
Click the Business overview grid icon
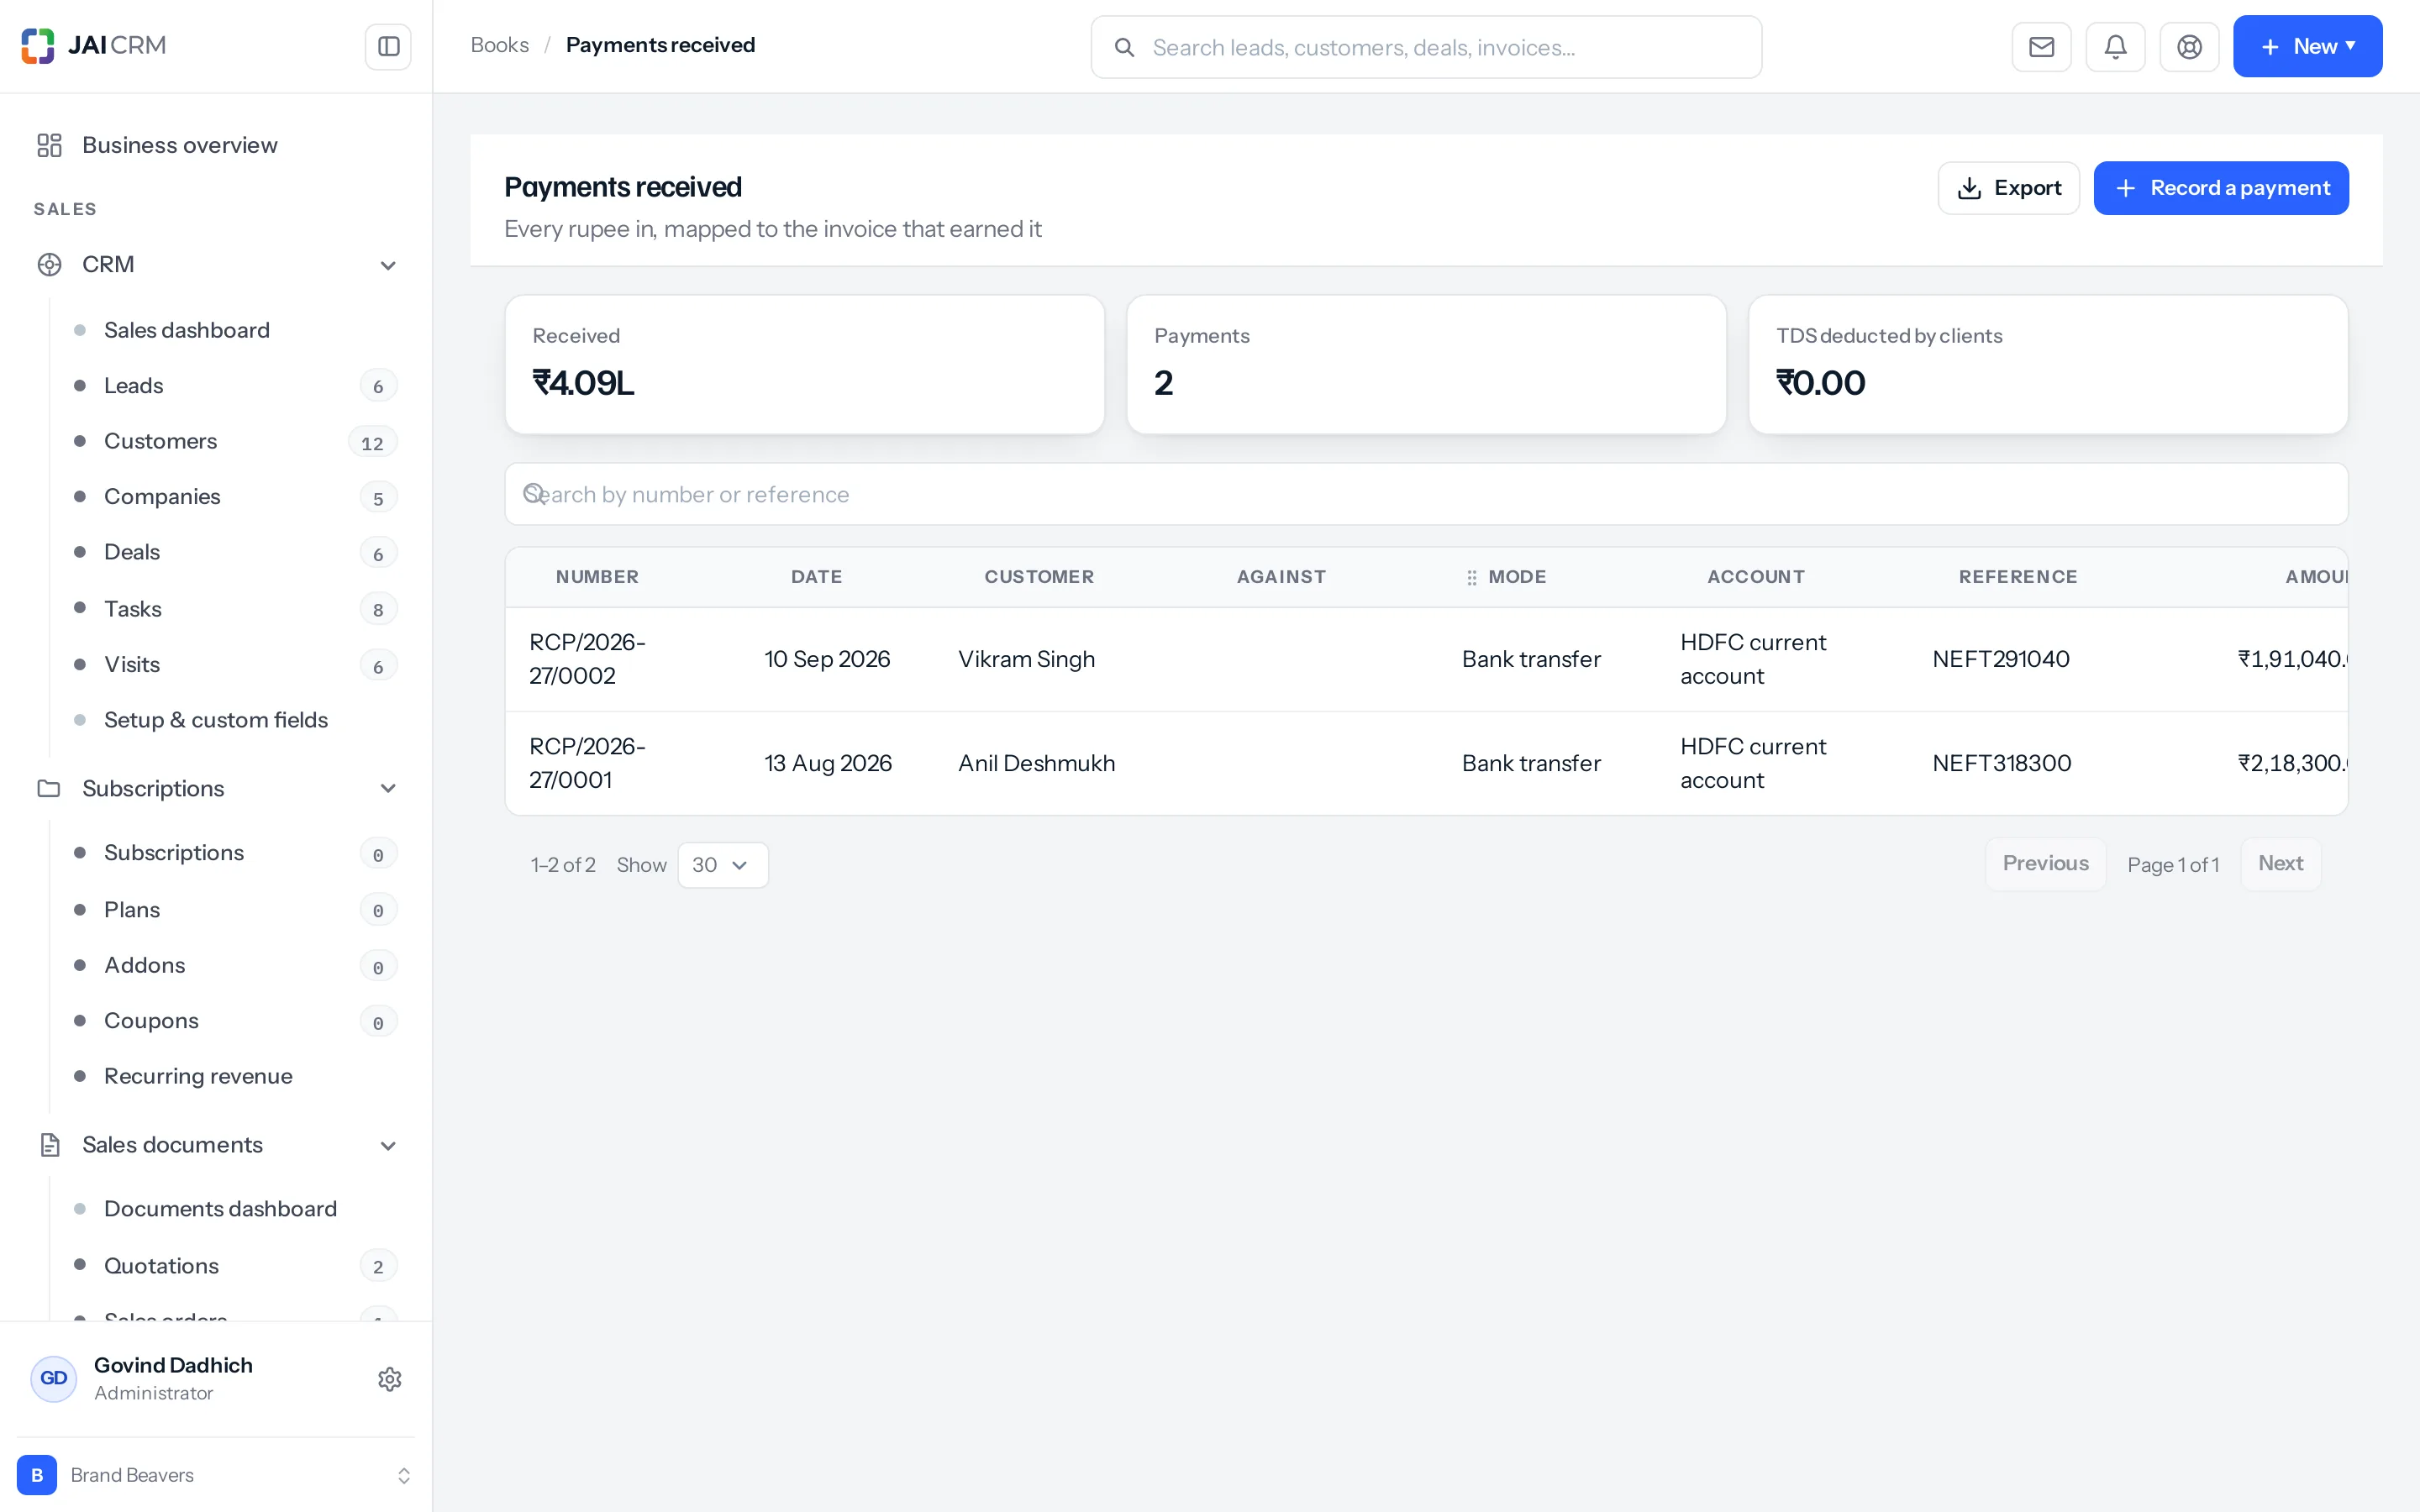click(49, 145)
